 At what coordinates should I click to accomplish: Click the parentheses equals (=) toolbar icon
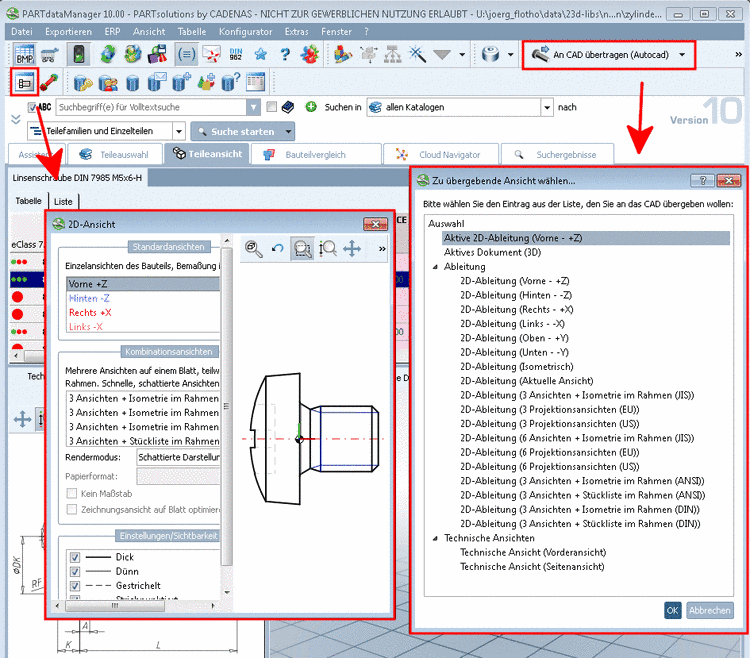click(x=186, y=54)
